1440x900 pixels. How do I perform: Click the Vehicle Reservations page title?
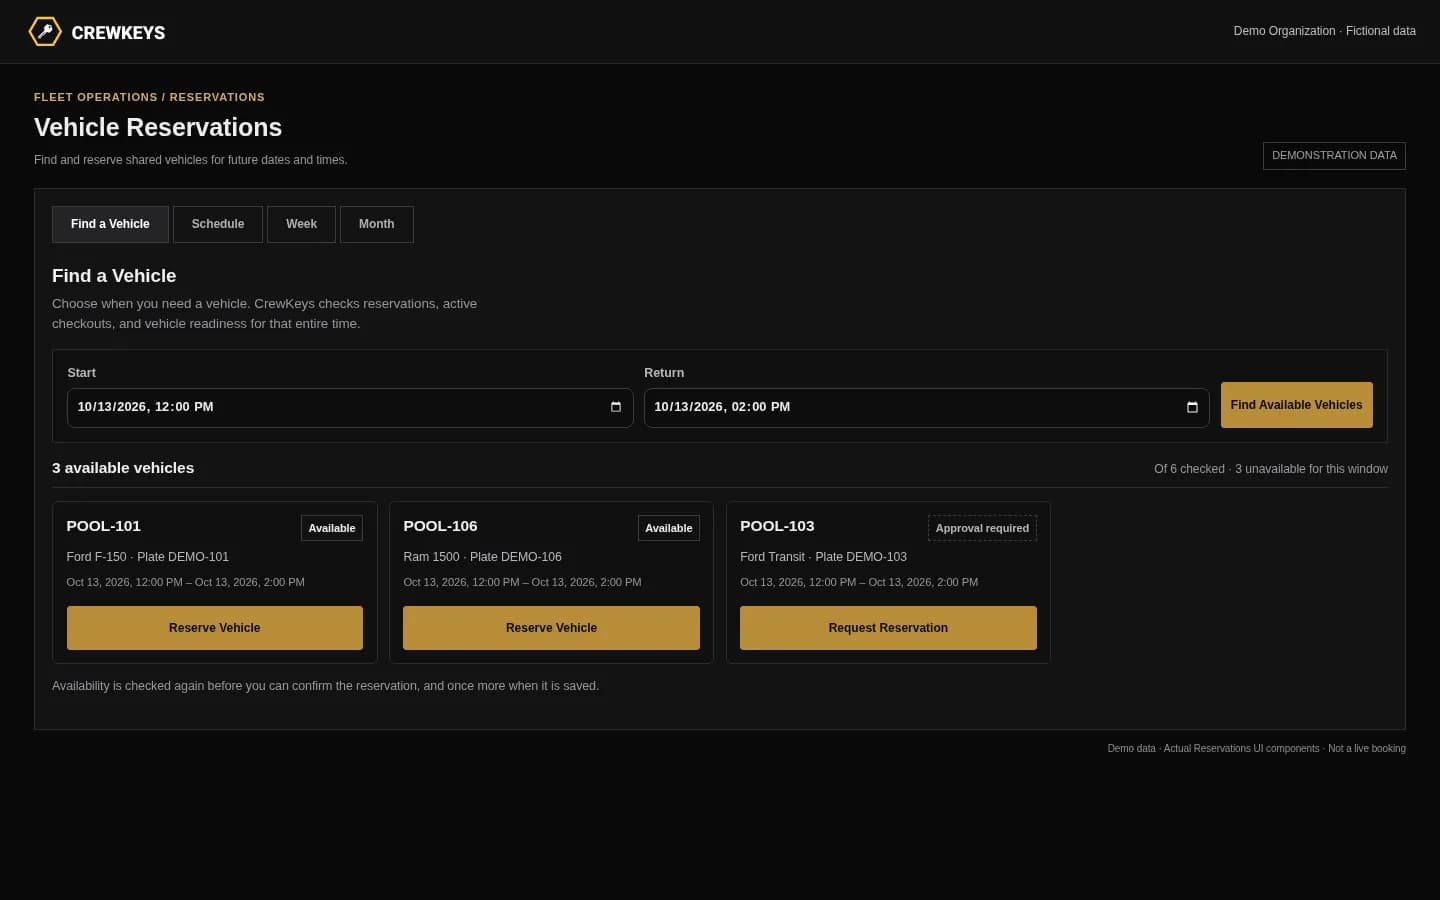(158, 128)
